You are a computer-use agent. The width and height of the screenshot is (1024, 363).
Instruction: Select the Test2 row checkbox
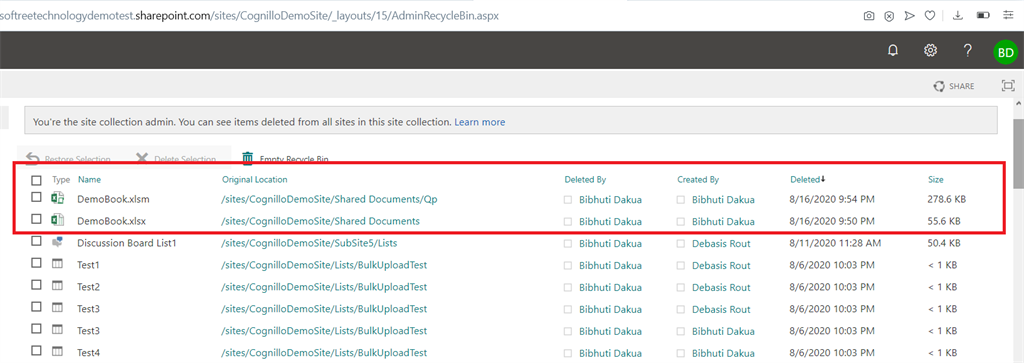pos(37,285)
